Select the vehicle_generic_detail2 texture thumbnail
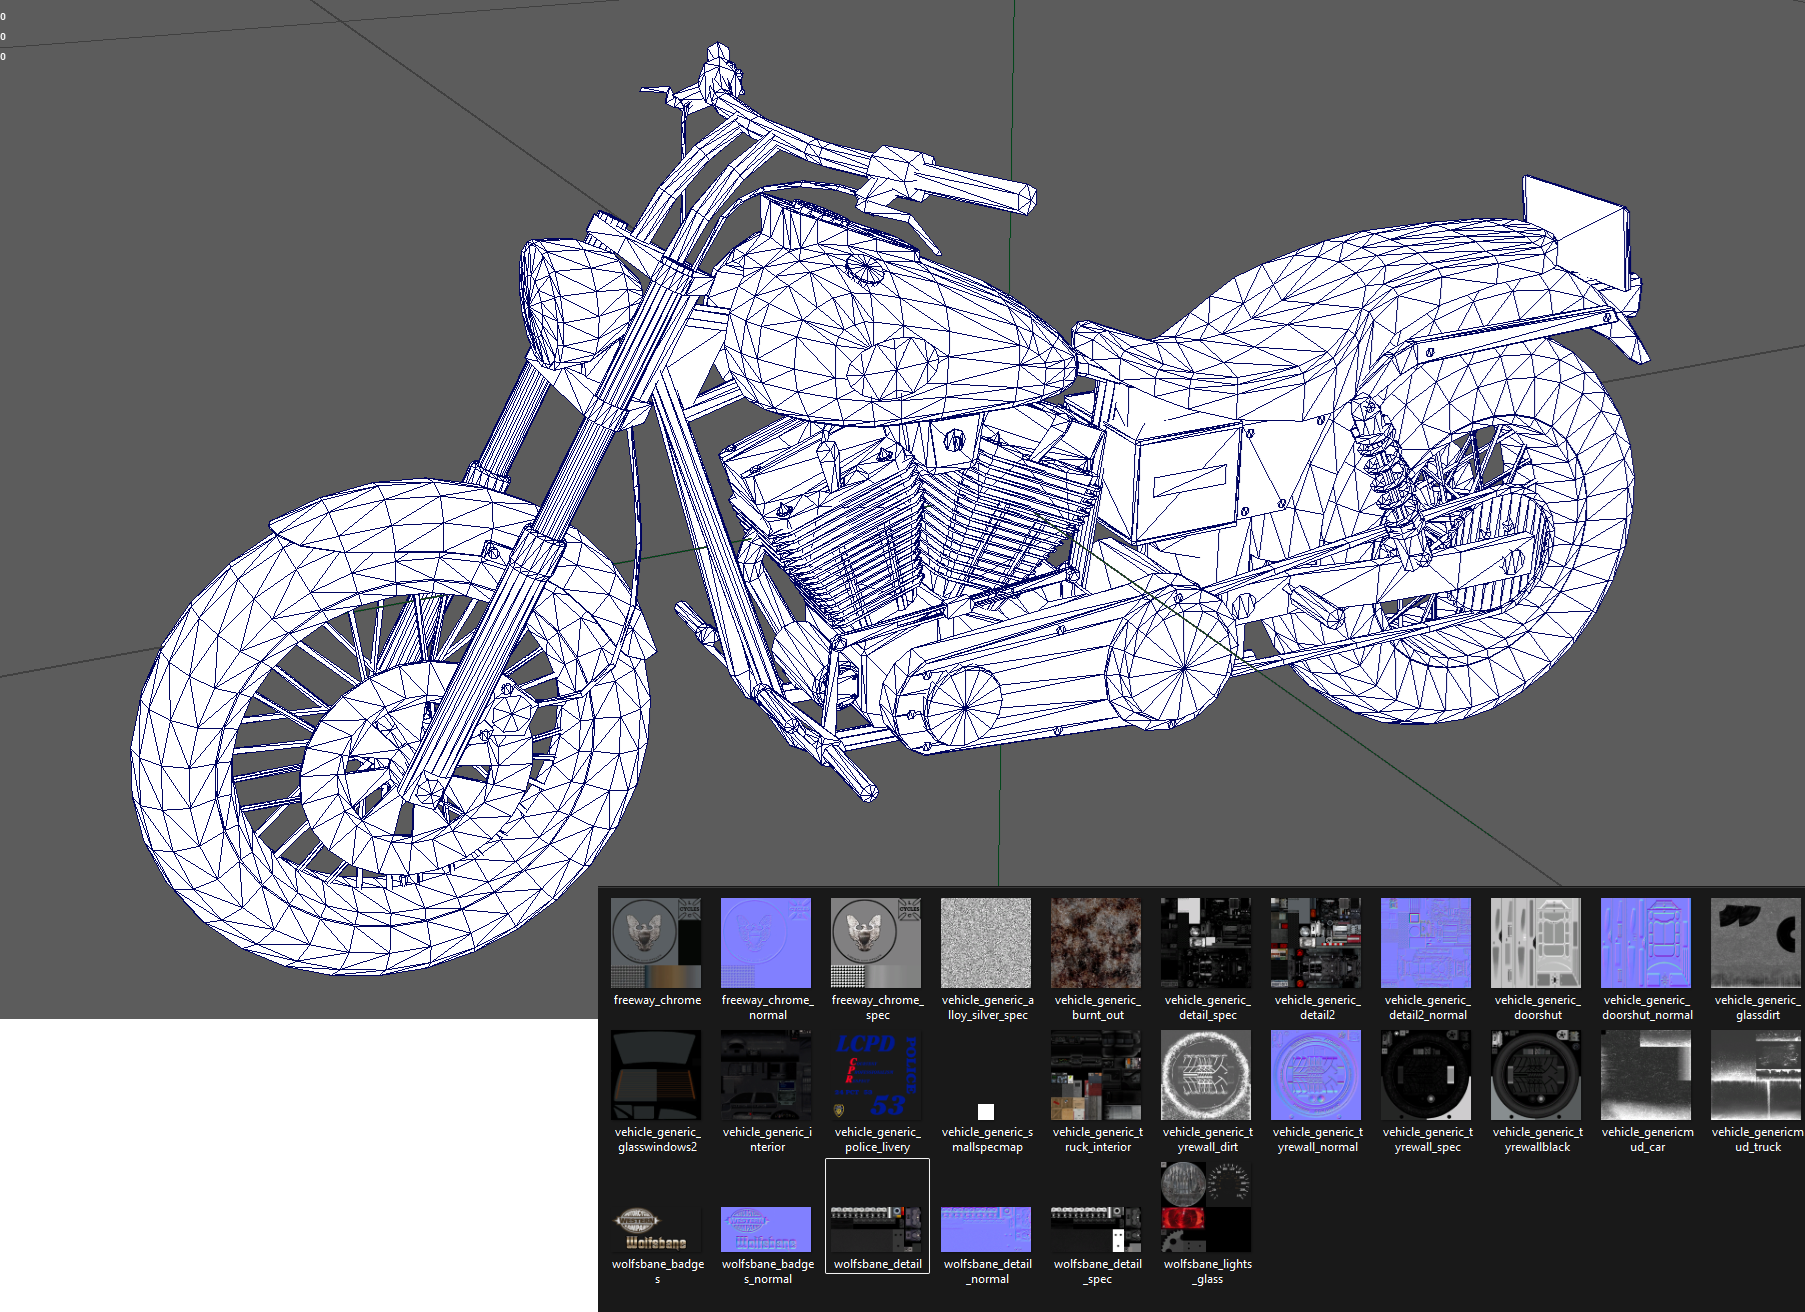 pos(1316,943)
